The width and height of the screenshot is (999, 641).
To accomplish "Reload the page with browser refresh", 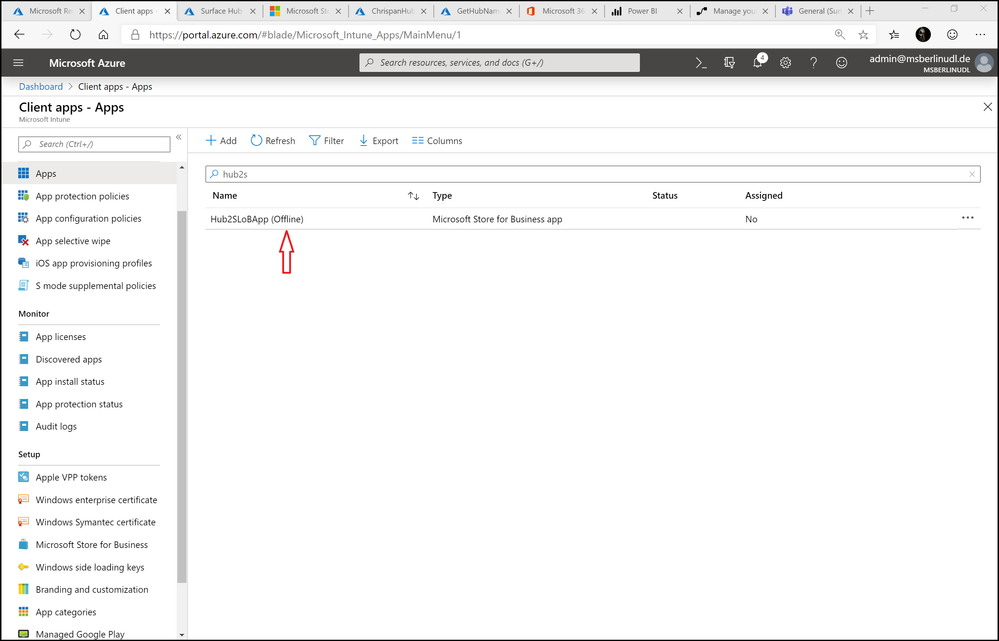I will point(75,35).
